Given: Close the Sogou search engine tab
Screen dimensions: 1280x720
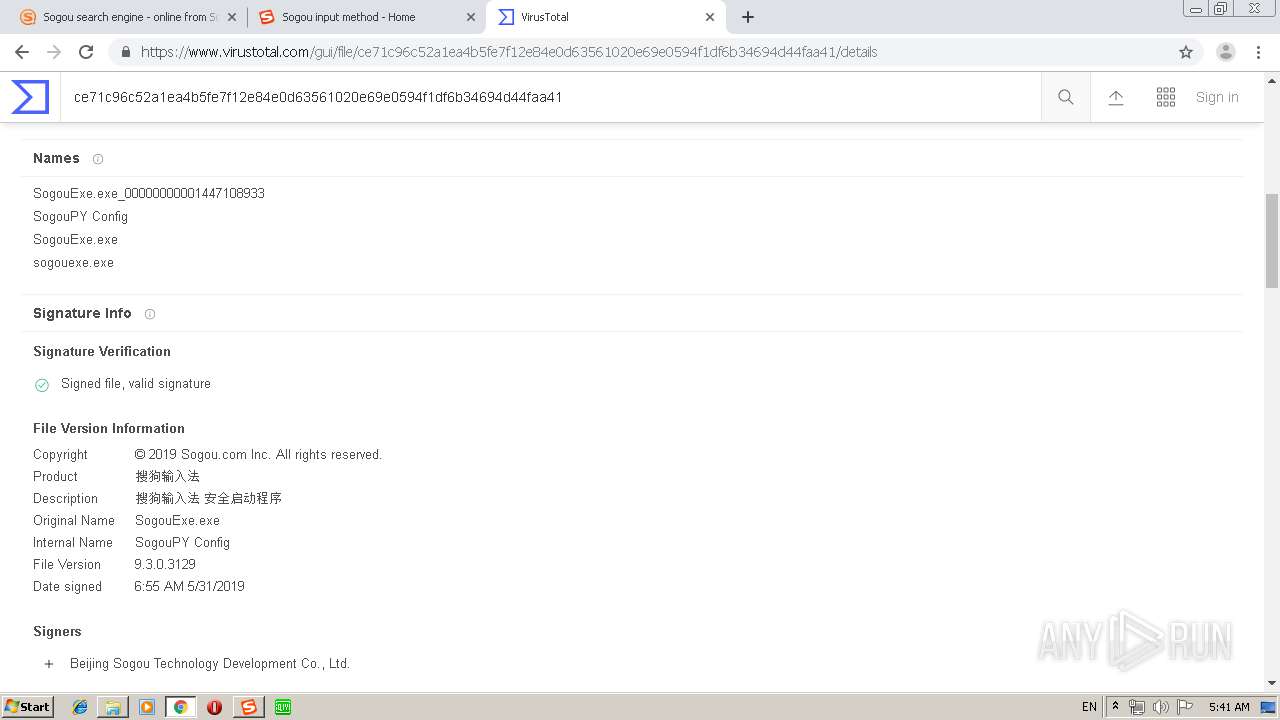Looking at the screenshot, I should point(232,17).
